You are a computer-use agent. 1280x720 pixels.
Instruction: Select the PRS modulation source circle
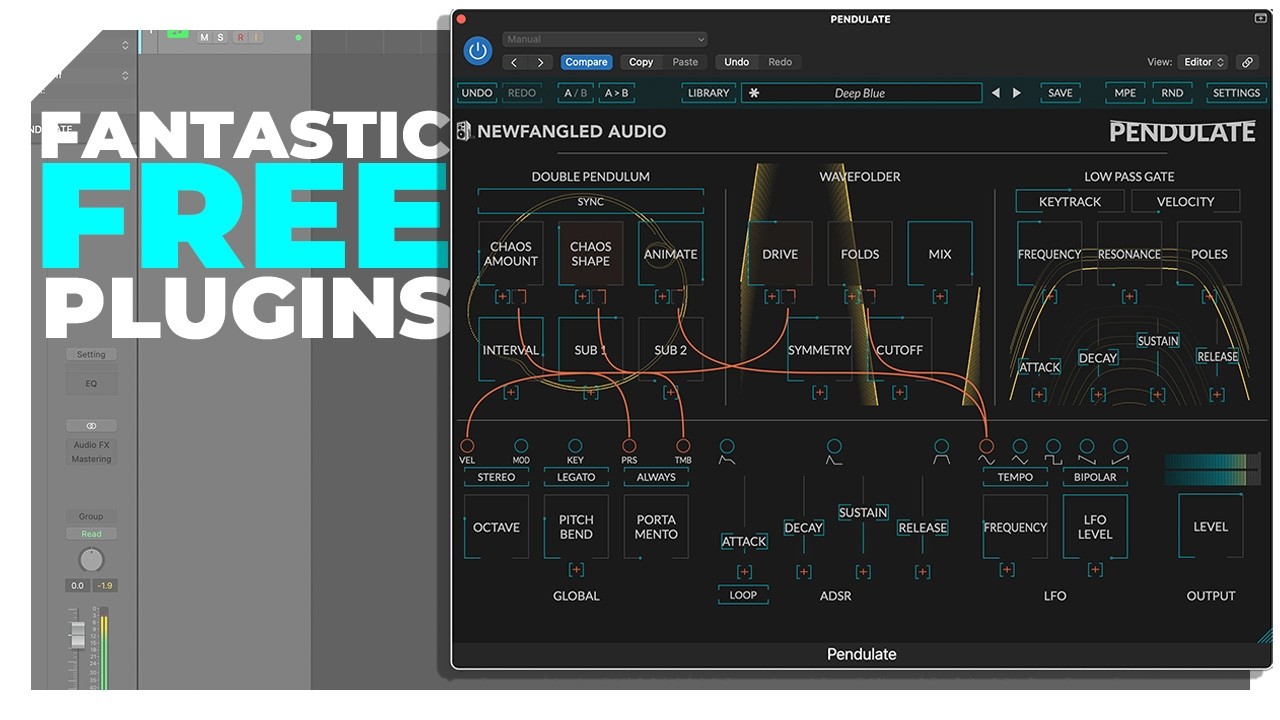tap(629, 446)
